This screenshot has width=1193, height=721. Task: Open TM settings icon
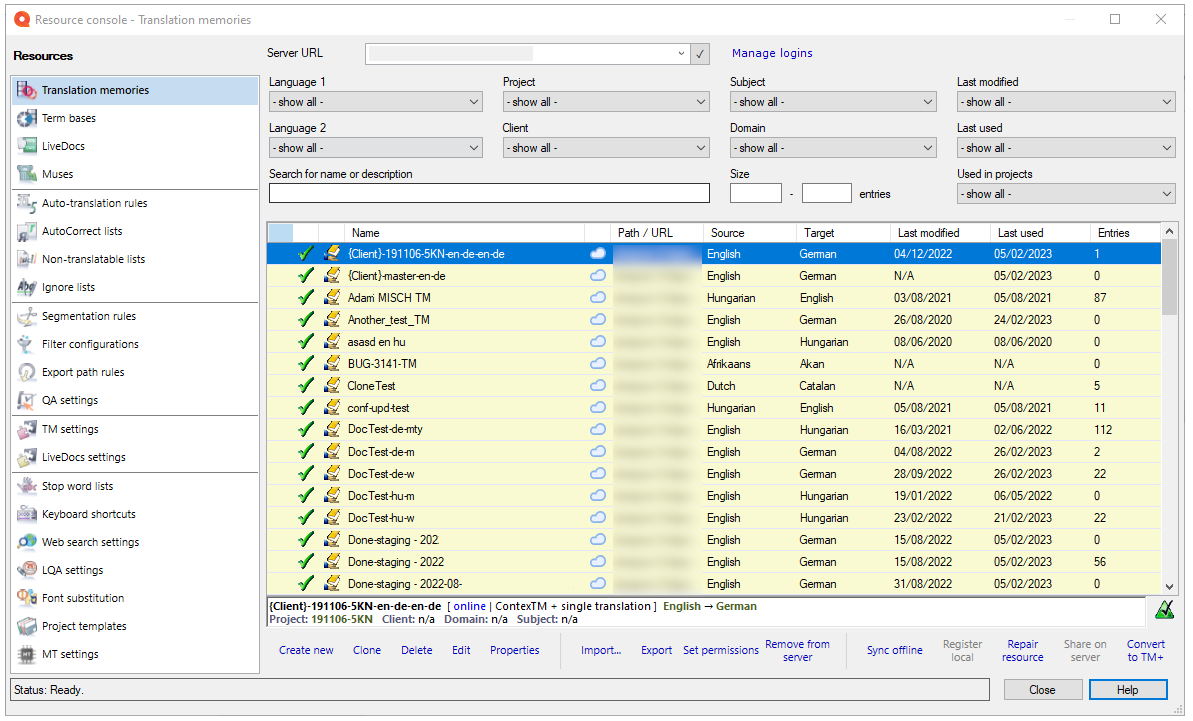[x=27, y=430]
